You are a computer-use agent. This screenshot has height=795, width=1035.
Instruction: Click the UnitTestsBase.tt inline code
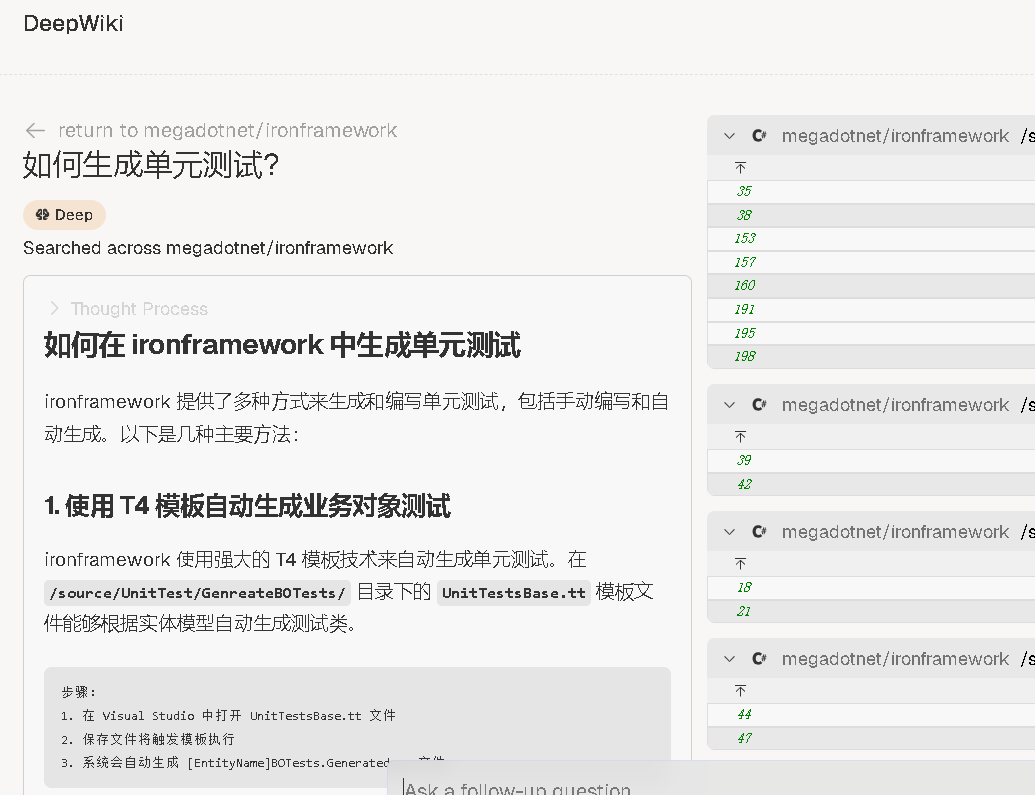[x=514, y=593]
